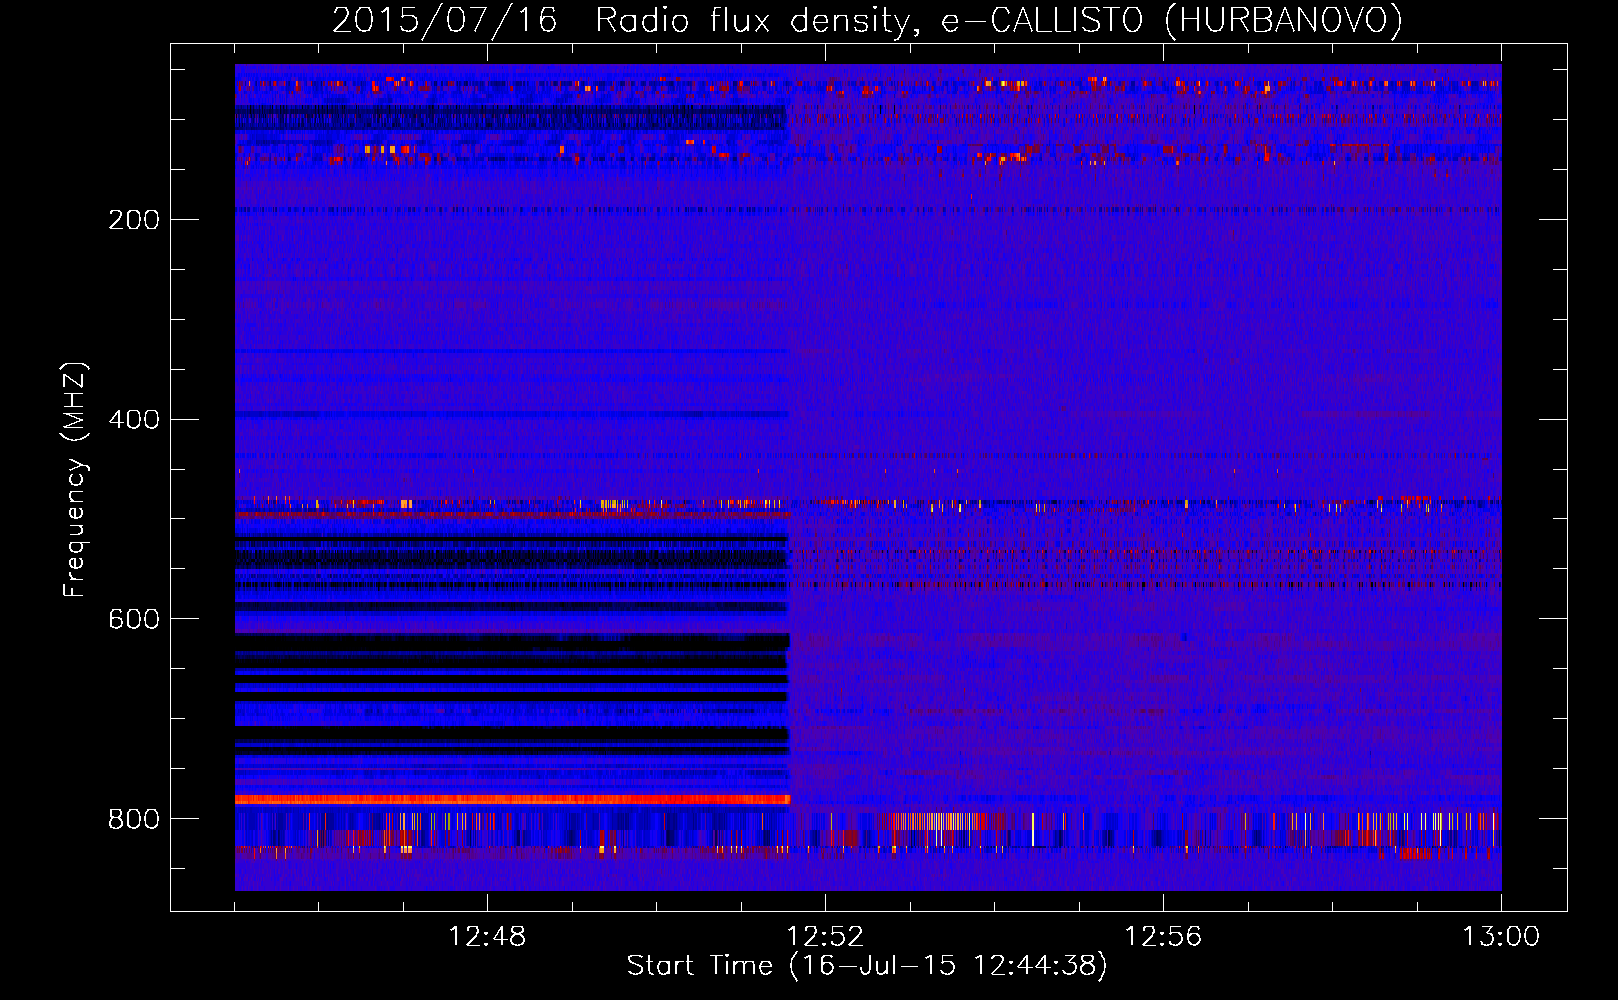Select the 800 frequency tick label
This screenshot has height=1000, width=1618.
[x=134, y=820]
